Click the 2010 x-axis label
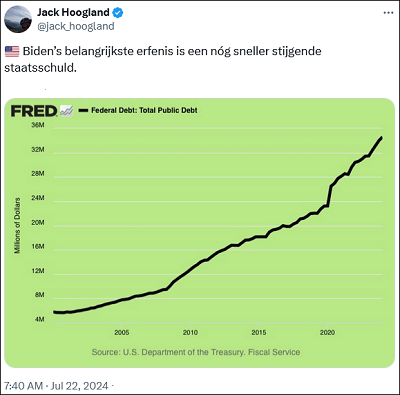Image resolution: width=400 pixels, height=395 pixels. 190,332
